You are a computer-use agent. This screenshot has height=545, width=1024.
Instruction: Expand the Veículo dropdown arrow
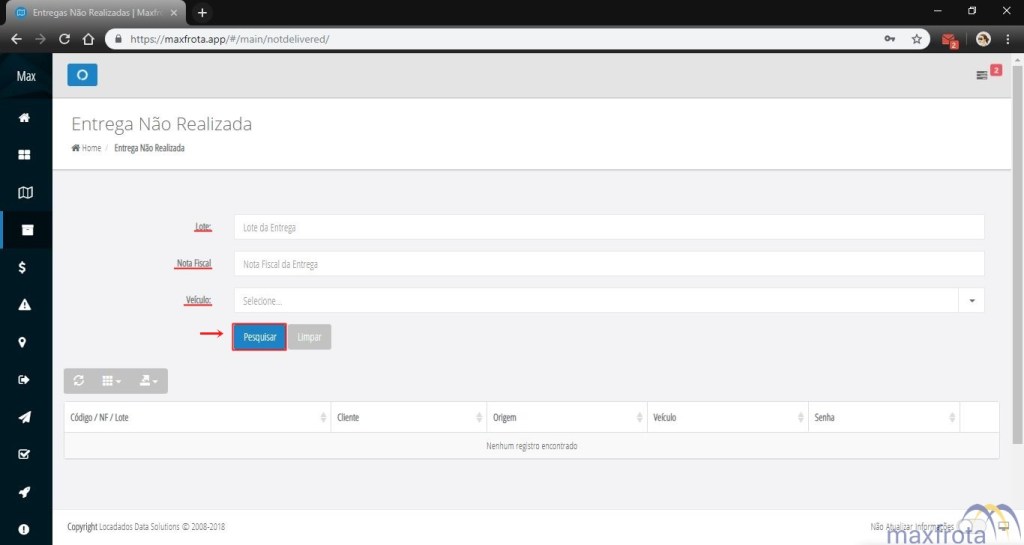(972, 300)
